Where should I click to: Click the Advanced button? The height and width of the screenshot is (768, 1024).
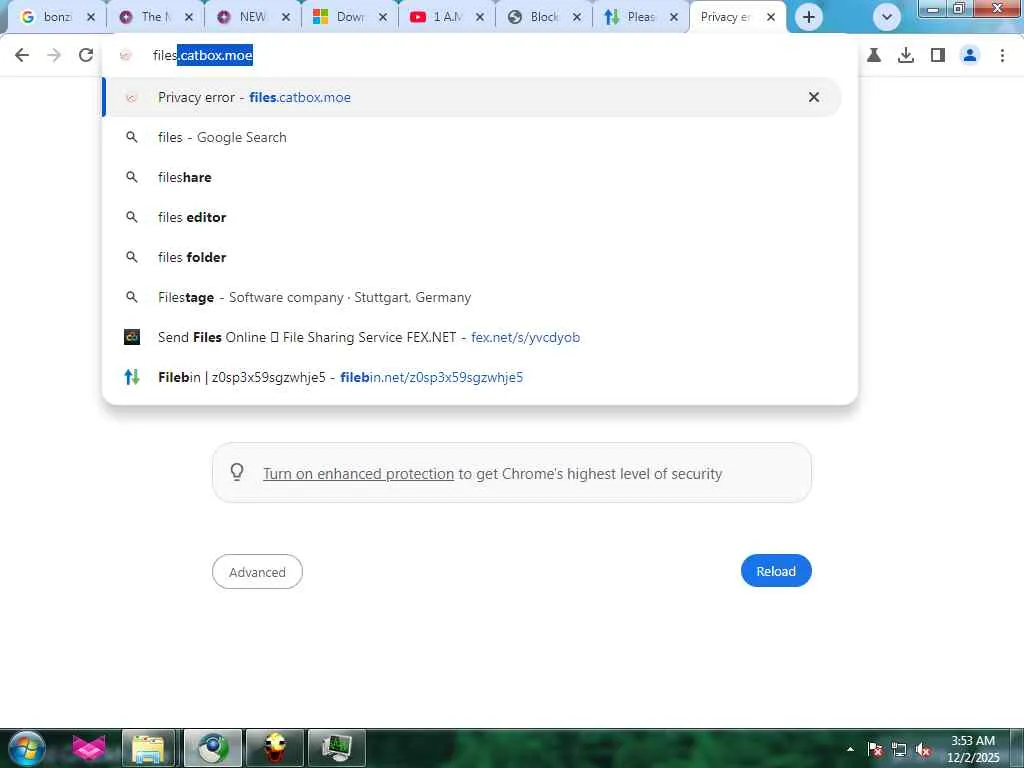click(257, 571)
